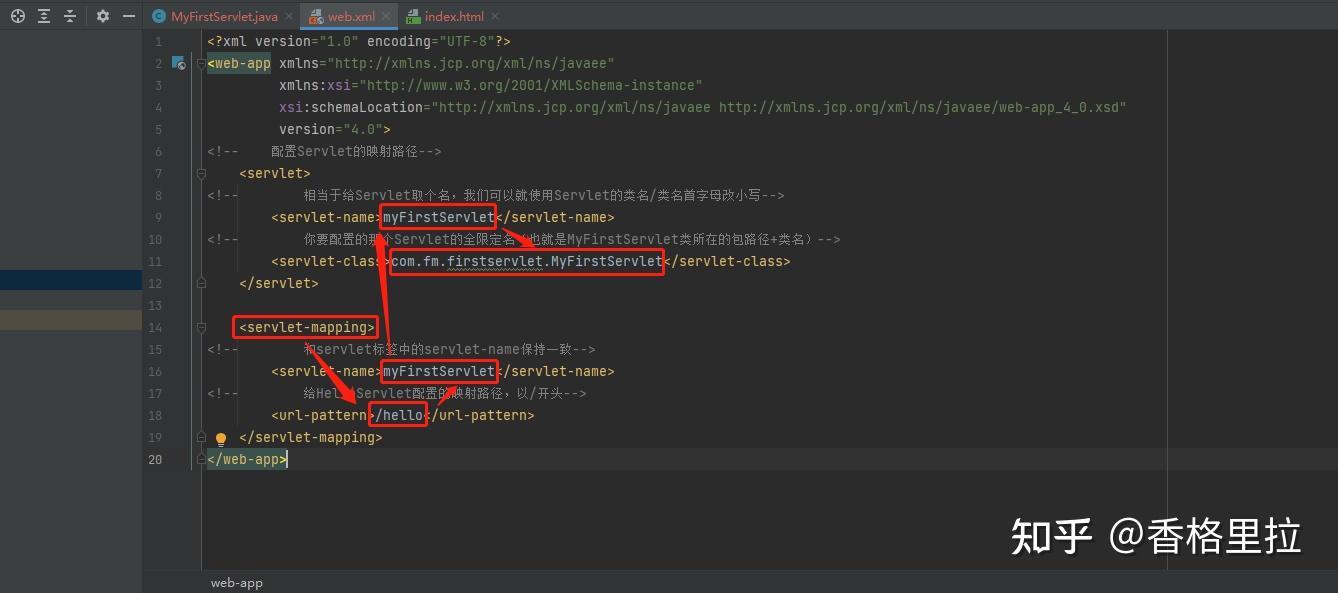1338x593 pixels.
Task: Click the HTML file icon on index.html tab
Action: 413,16
